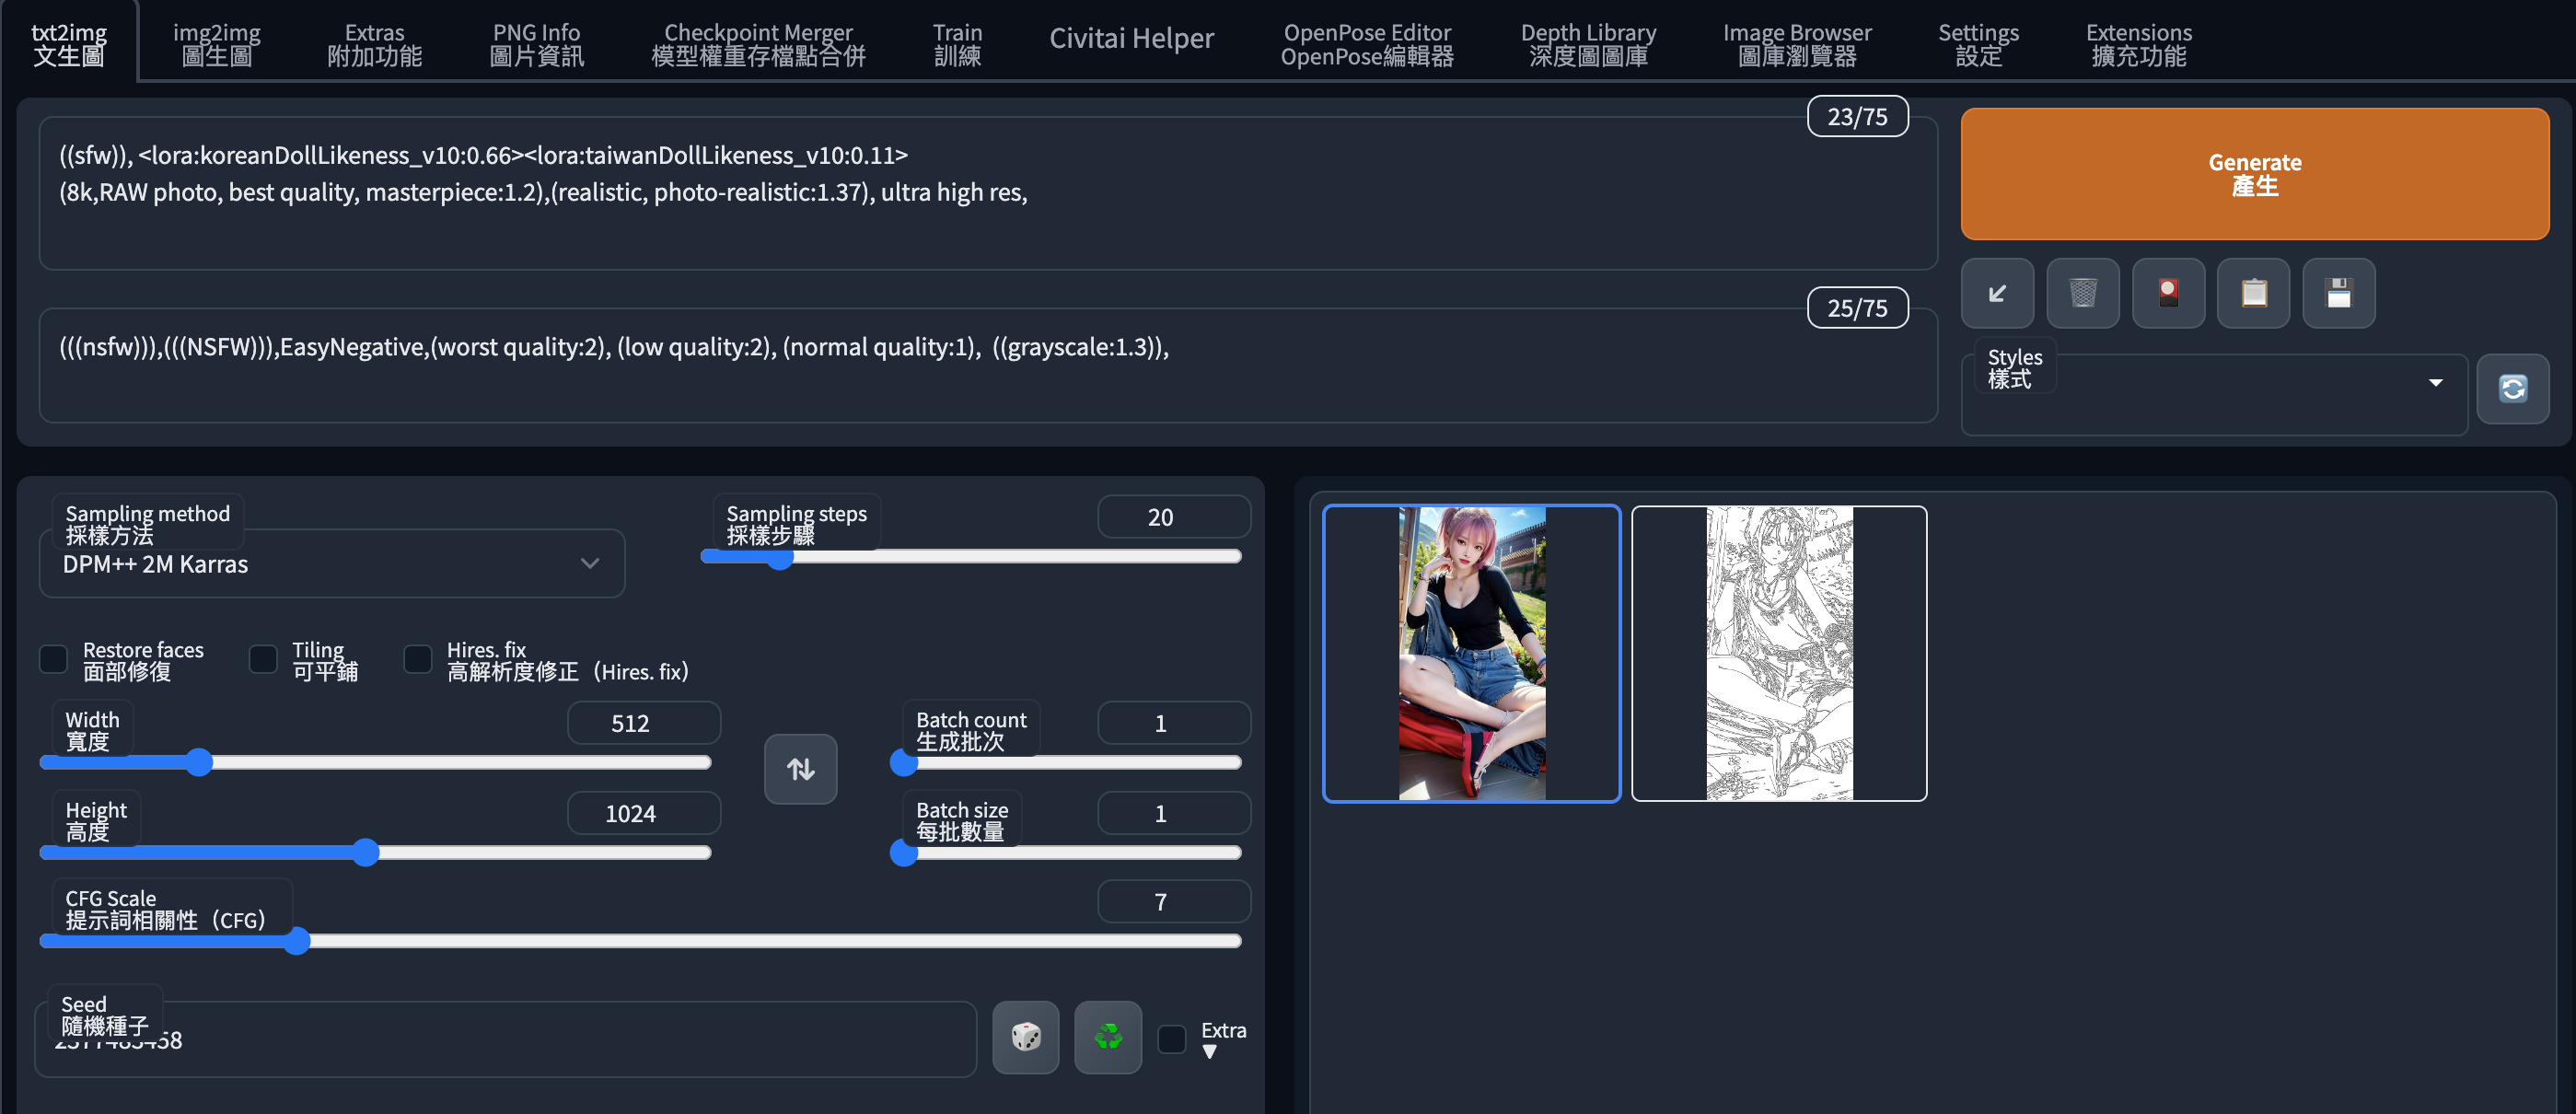Click the dice icon to randomize seed
The width and height of the screenshot is (2576, 1114).
pos(1025,1037)
